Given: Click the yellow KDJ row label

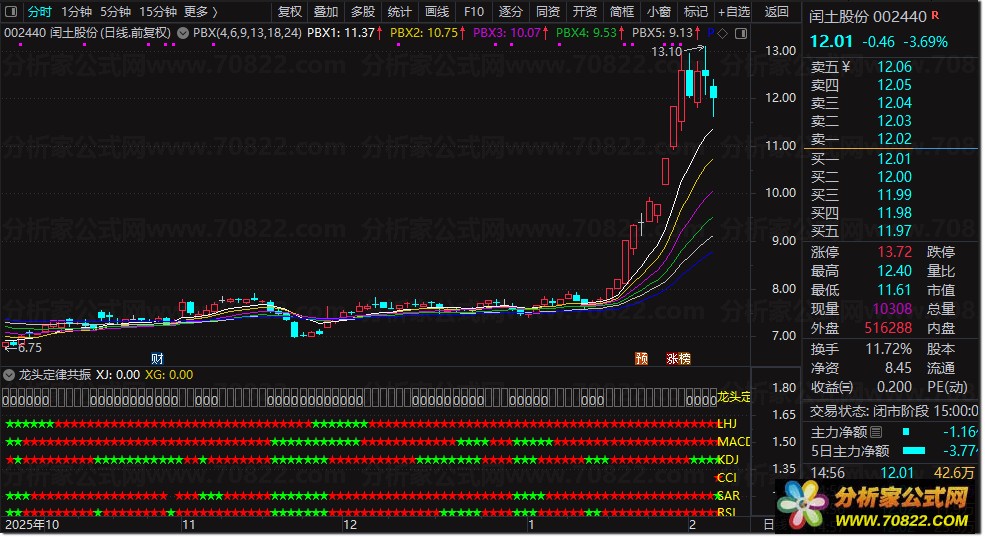Looking at the screenshot, I should point(728,460).
